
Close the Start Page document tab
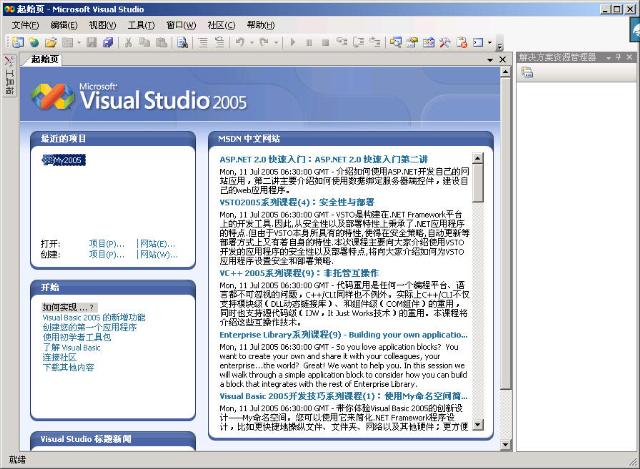(502, 60)
